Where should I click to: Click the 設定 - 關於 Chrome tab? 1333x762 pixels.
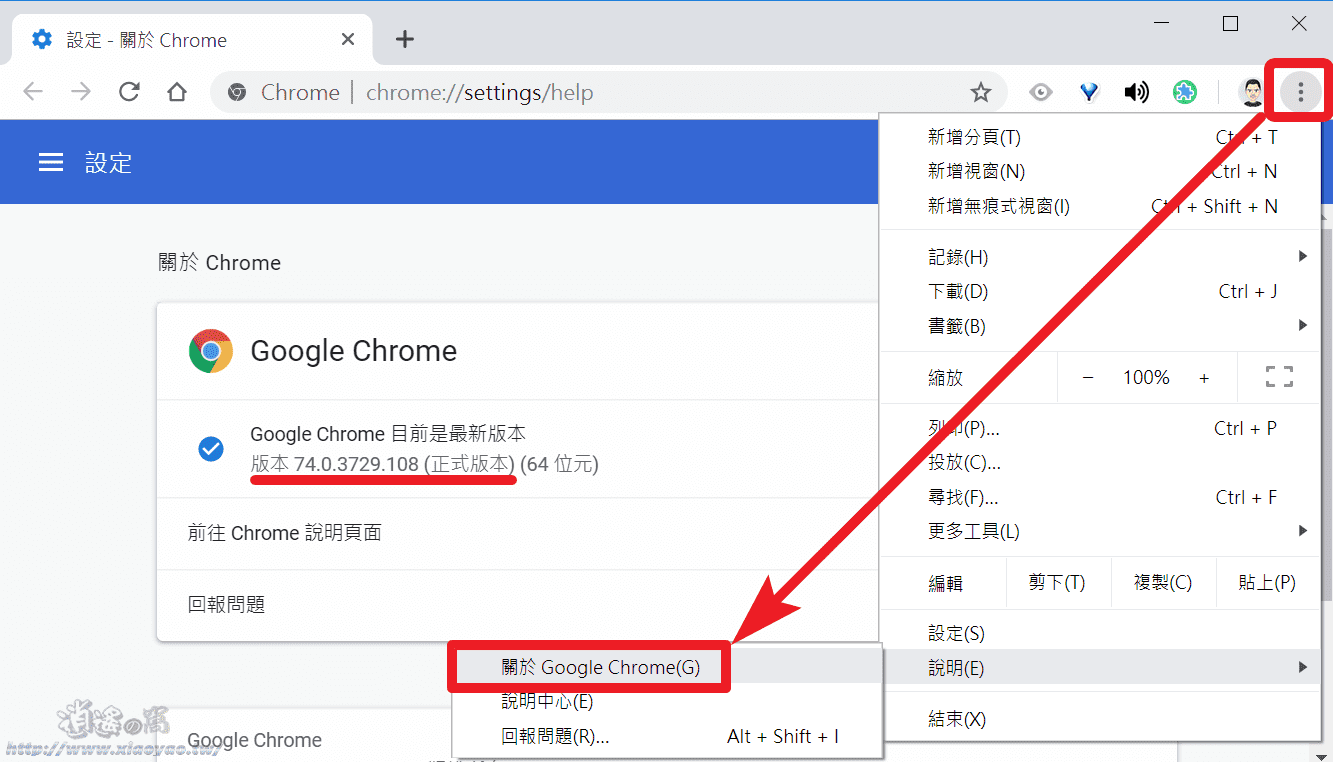point(190,40)
